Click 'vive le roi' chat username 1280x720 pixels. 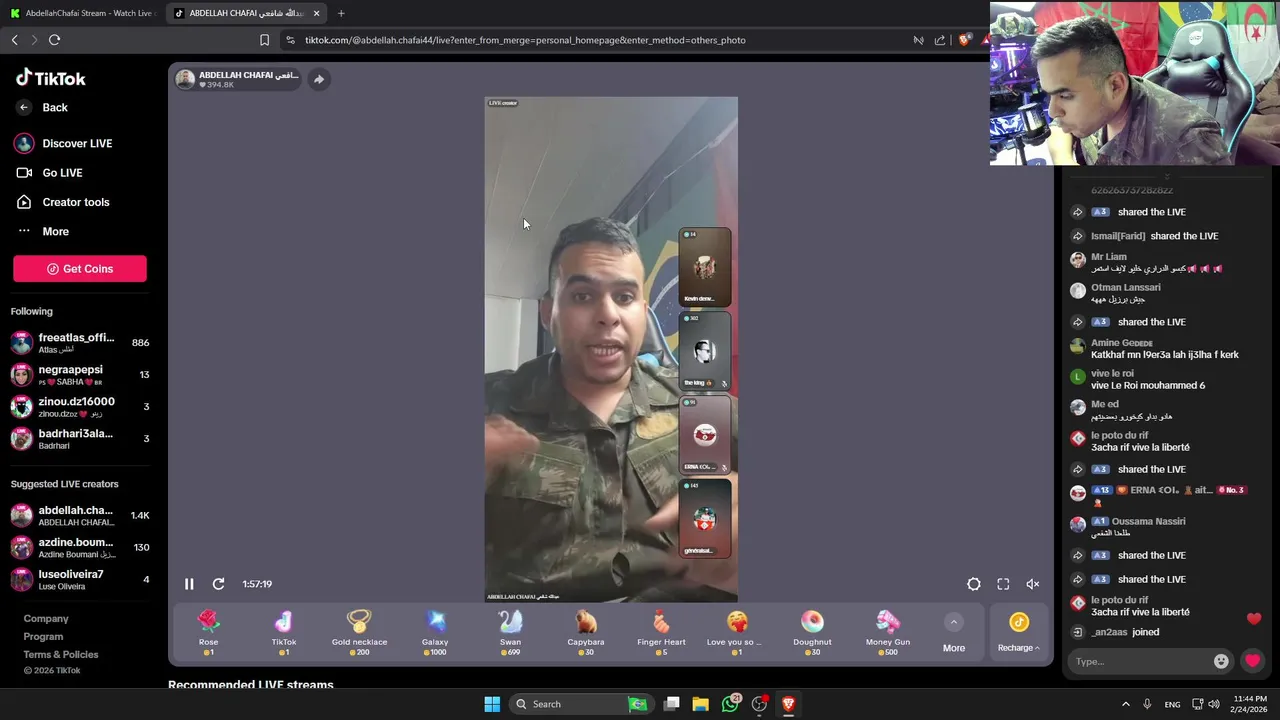[1112, 374]
